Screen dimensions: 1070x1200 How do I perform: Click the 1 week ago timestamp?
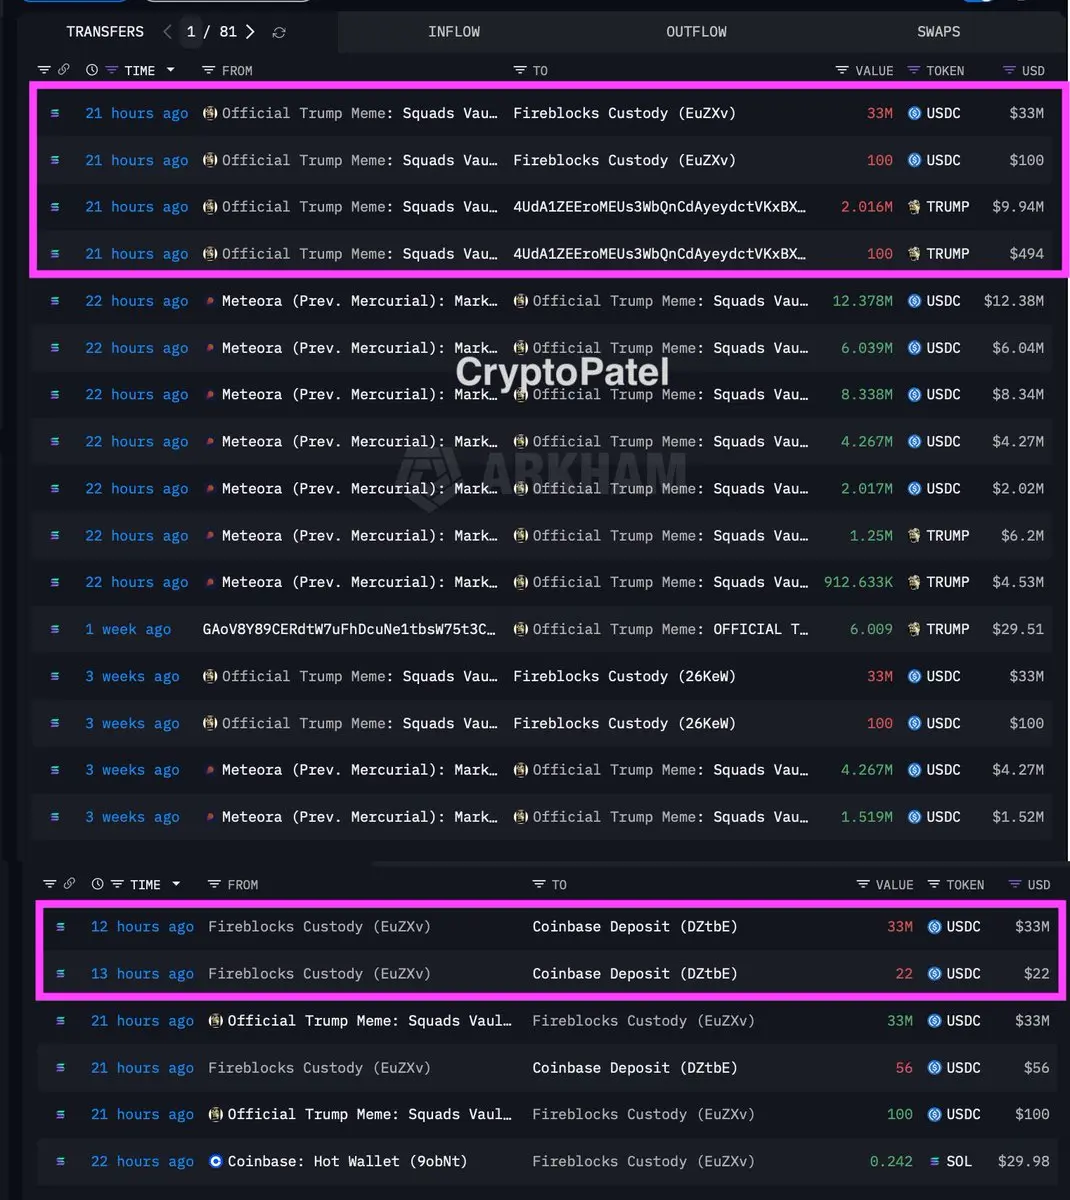[128, 629]
